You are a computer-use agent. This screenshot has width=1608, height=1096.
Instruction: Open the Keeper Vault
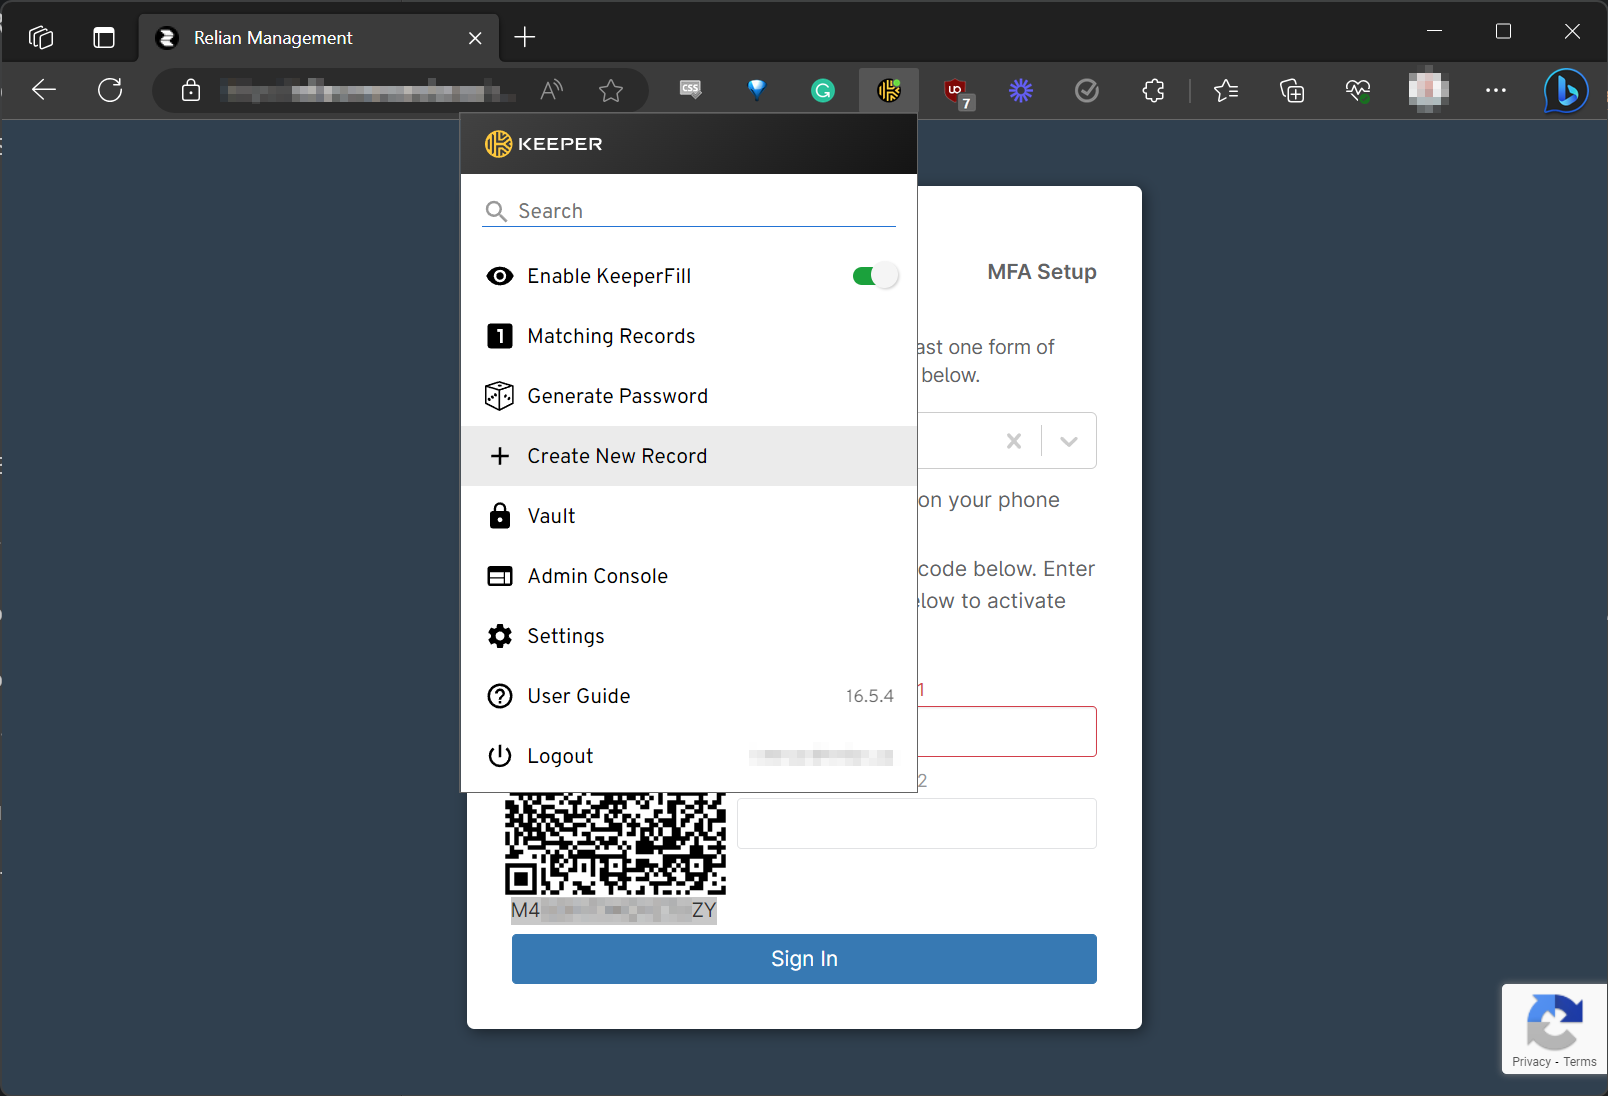(689, 516)
